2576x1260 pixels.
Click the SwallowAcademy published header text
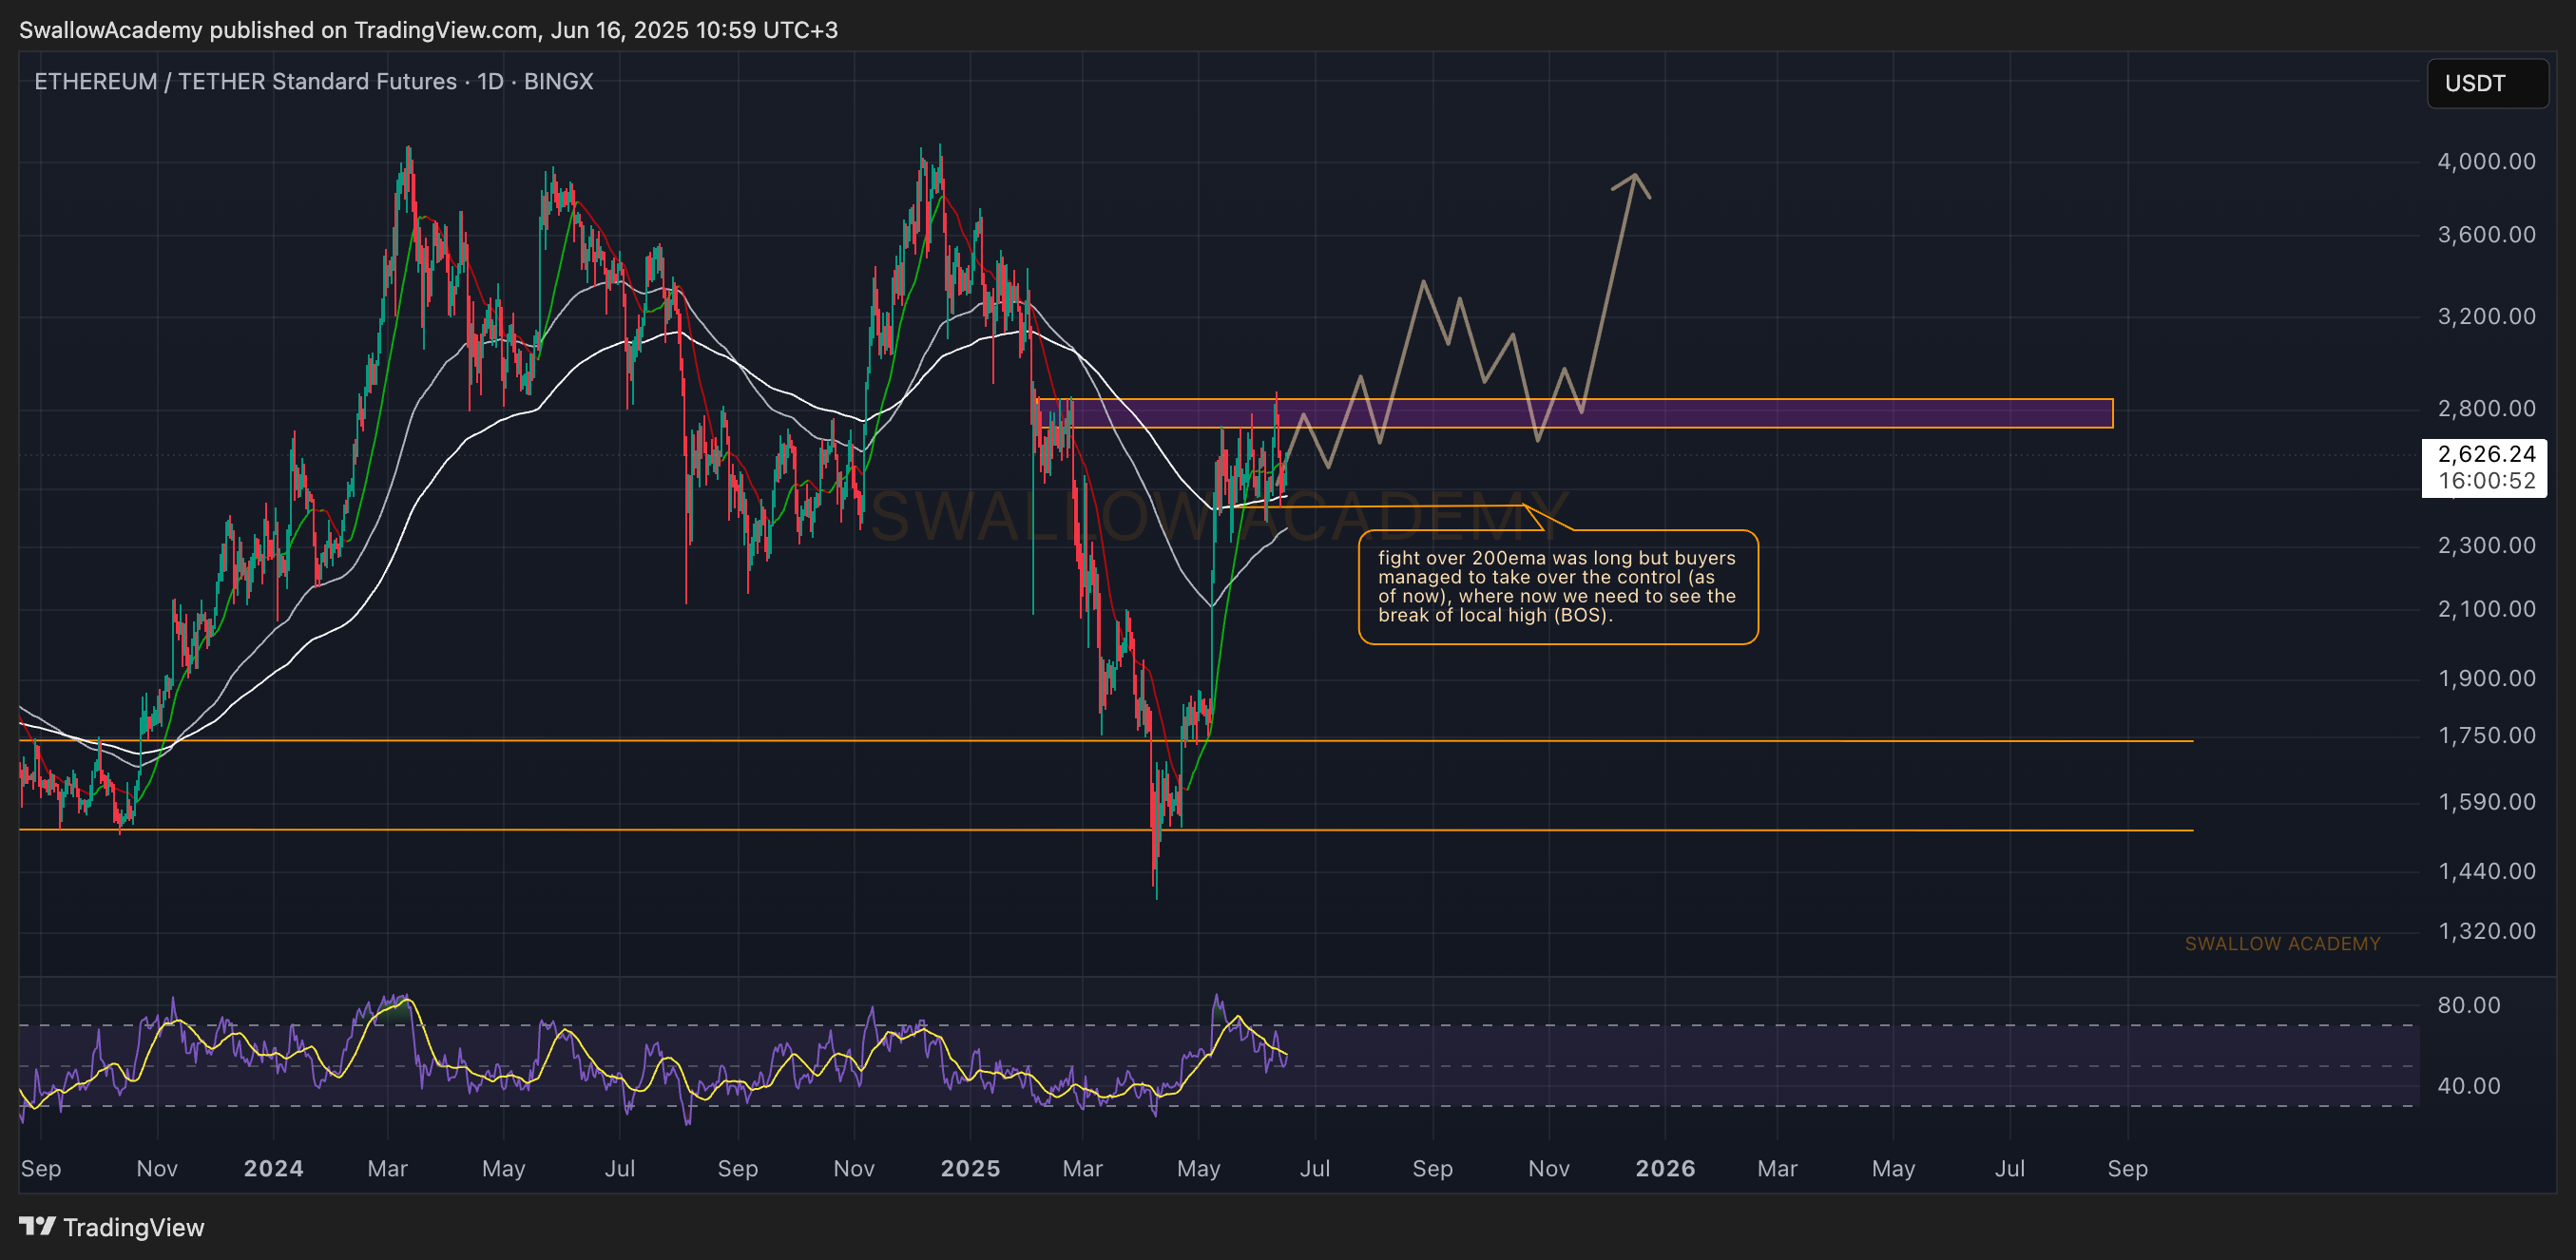[429, 30]
